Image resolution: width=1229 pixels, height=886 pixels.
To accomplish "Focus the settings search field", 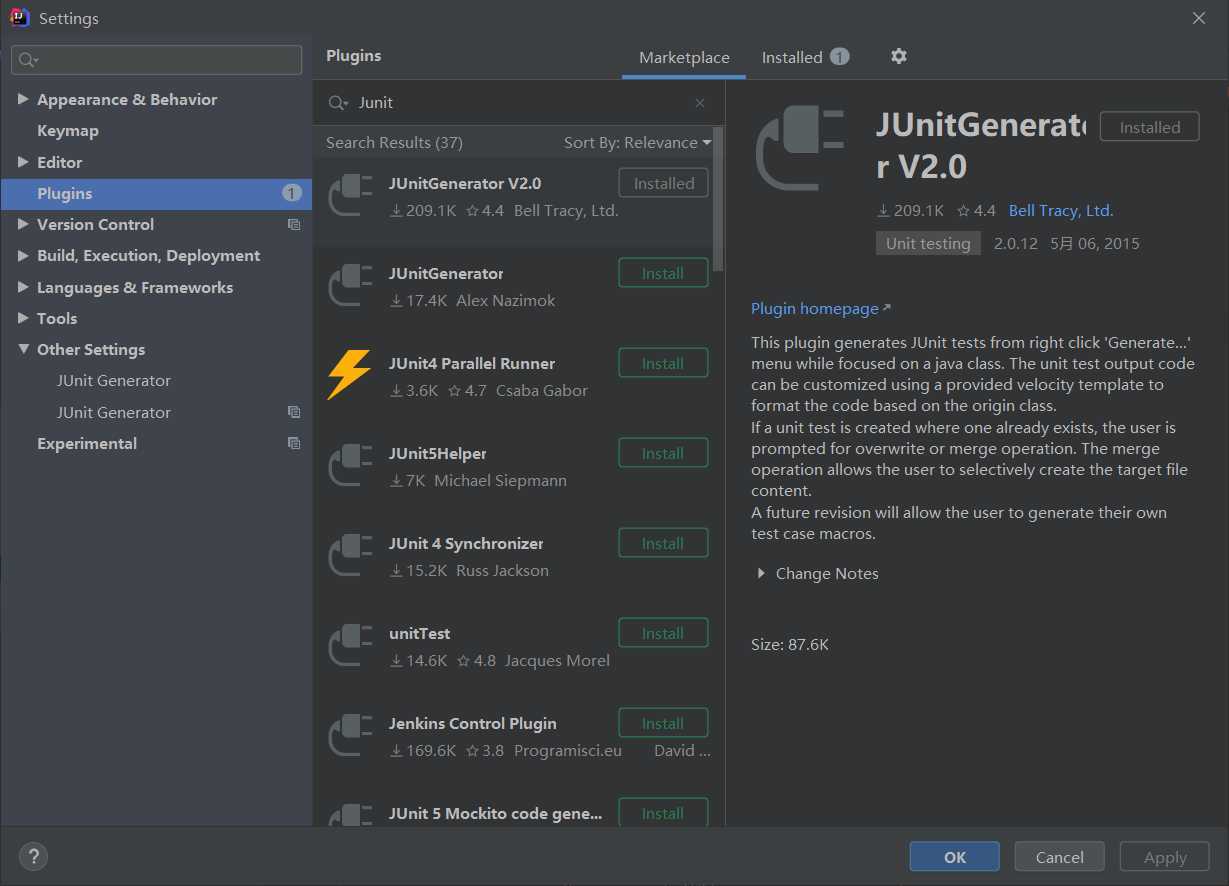I will (x=156, y=60).
